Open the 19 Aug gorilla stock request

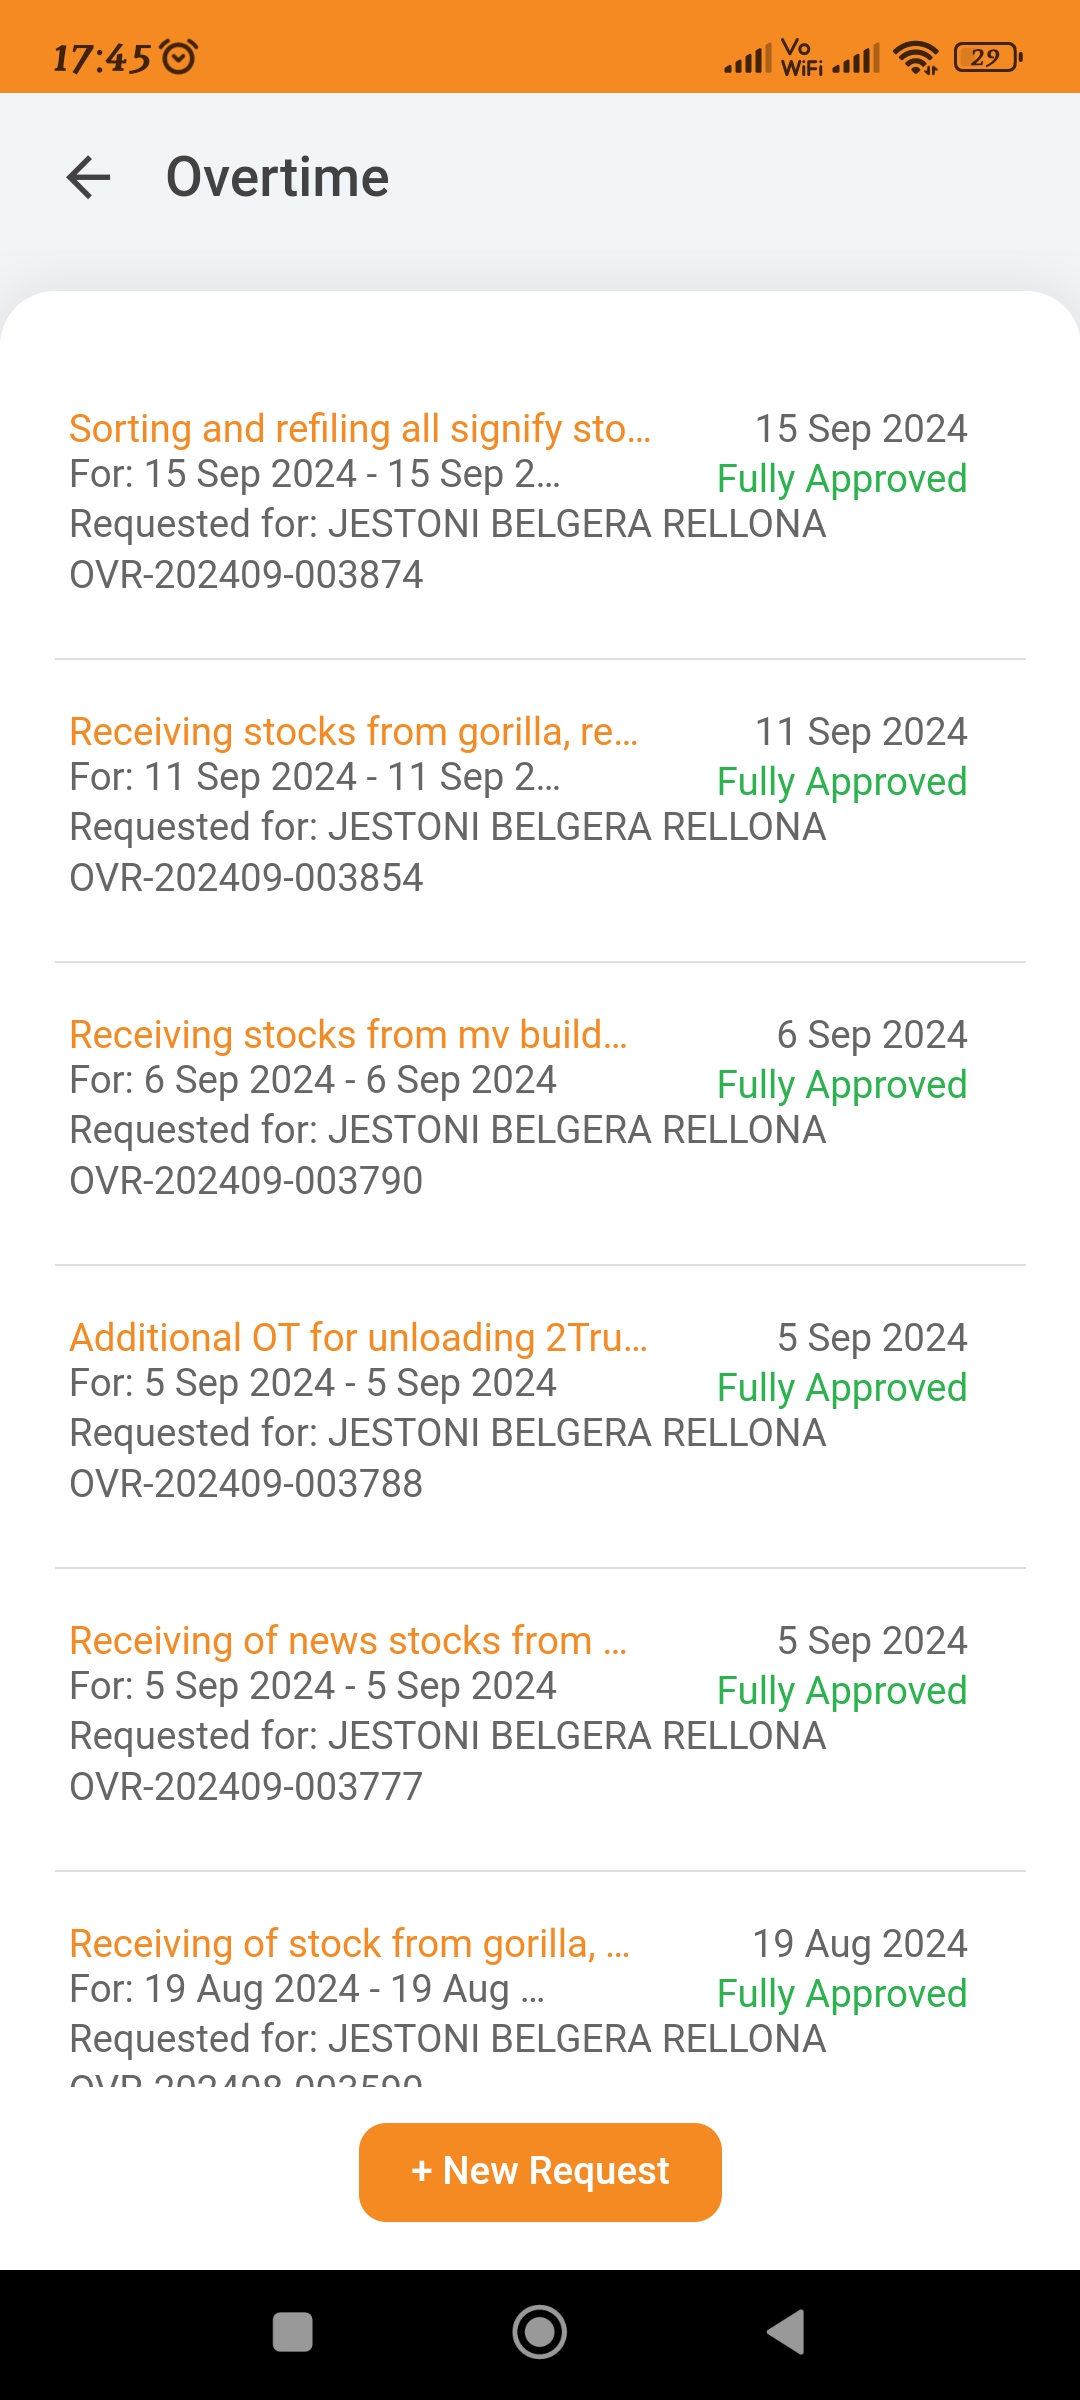349,1944
